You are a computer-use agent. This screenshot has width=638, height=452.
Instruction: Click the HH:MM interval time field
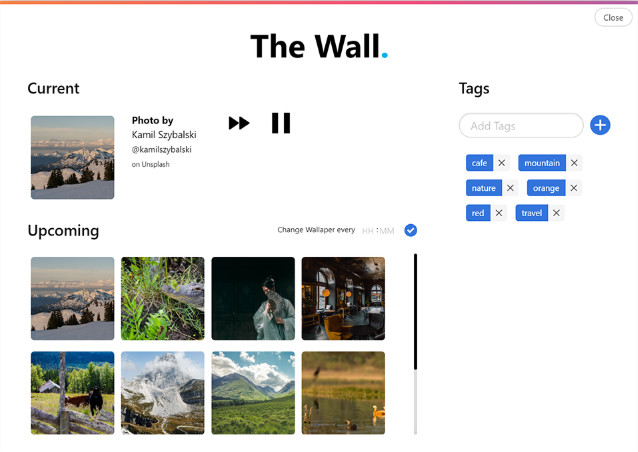(x=378, y=231)
